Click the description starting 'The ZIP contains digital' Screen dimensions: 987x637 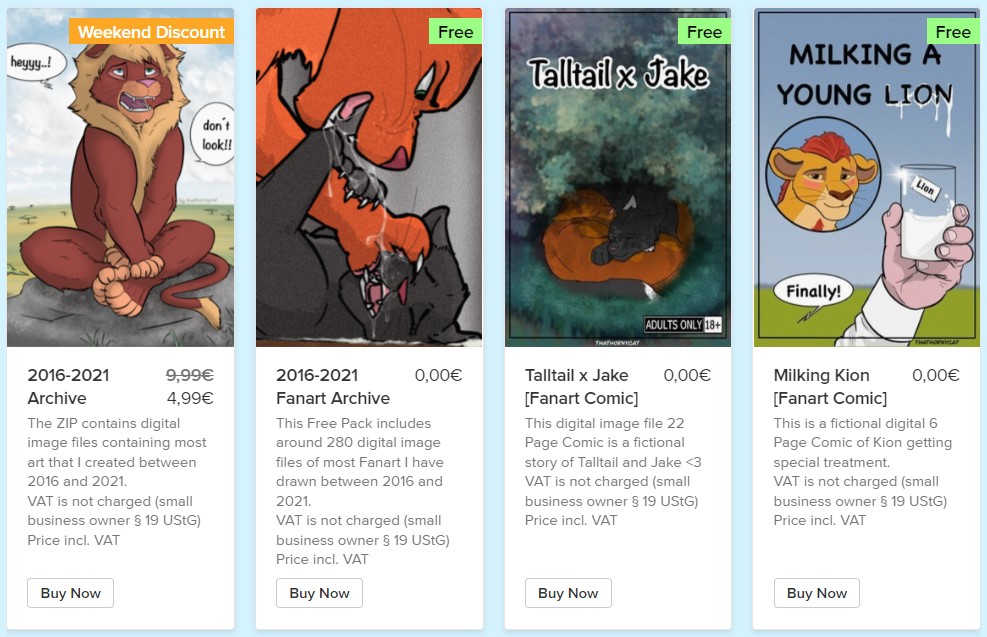tap(114, 482)
